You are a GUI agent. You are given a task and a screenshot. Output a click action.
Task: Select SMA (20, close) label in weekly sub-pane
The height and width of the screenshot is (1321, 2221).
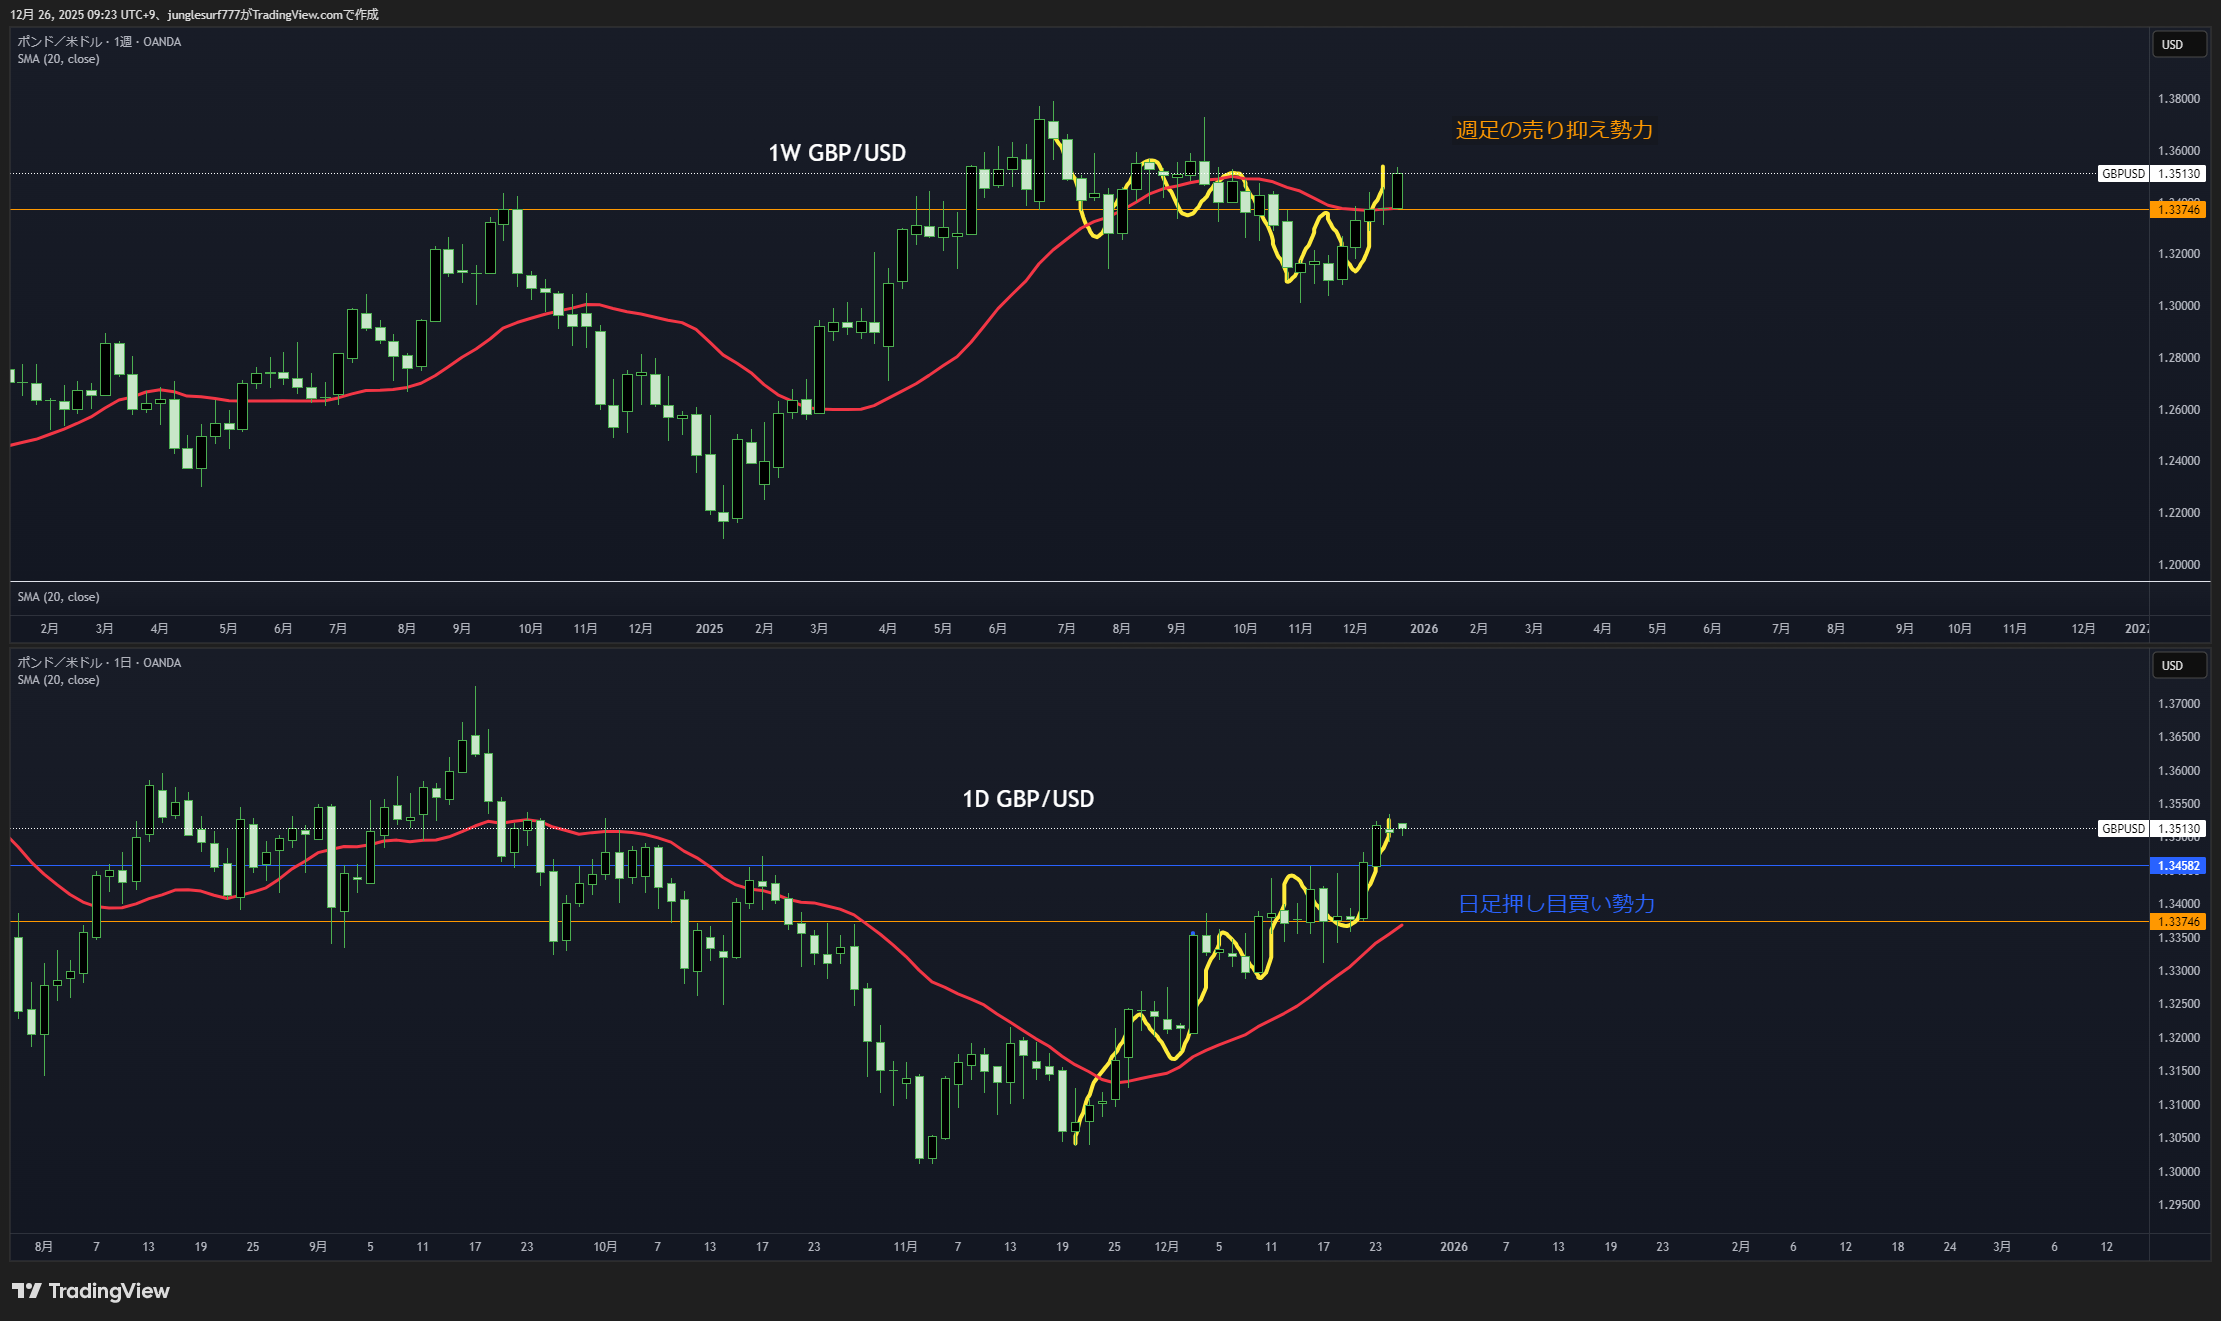[58, 597]
